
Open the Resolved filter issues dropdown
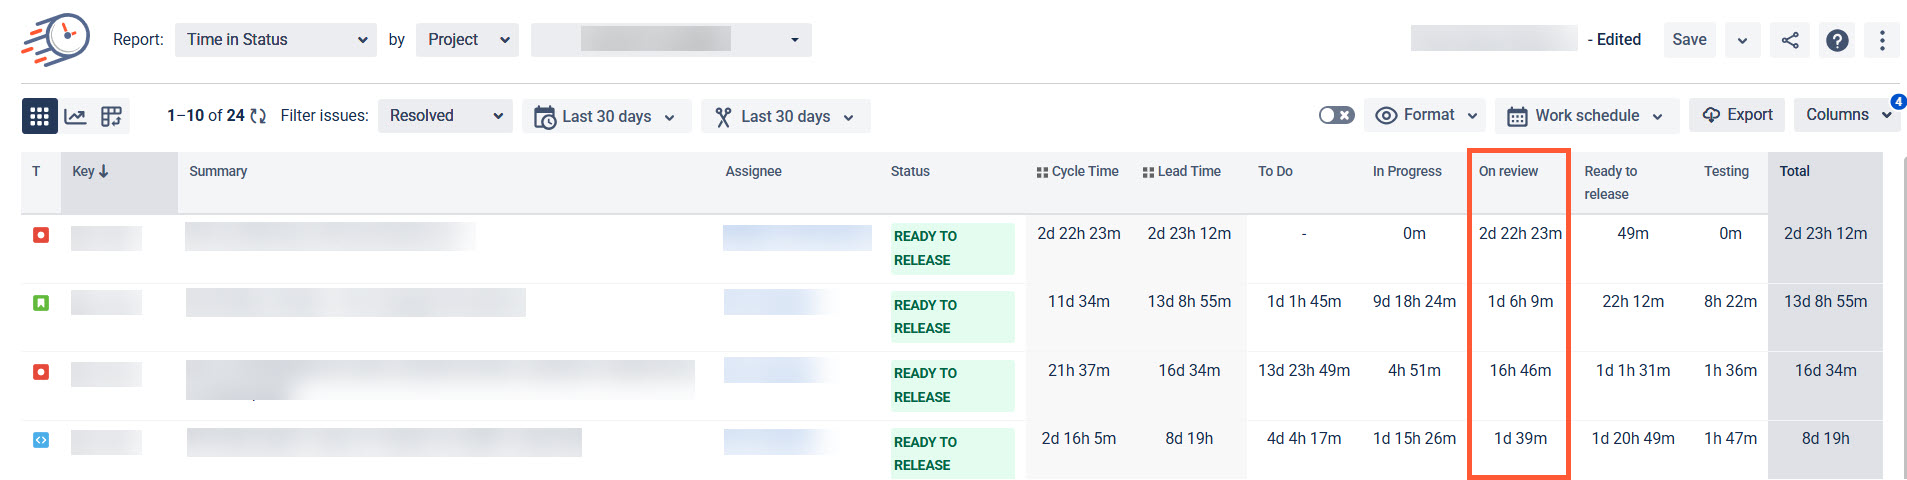[445, 116]
